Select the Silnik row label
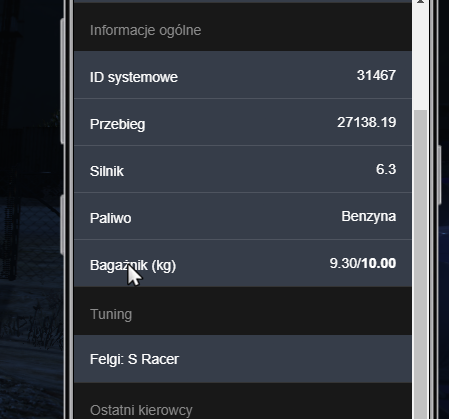Screen dimensions: 449x419 (x=107, y=171)
